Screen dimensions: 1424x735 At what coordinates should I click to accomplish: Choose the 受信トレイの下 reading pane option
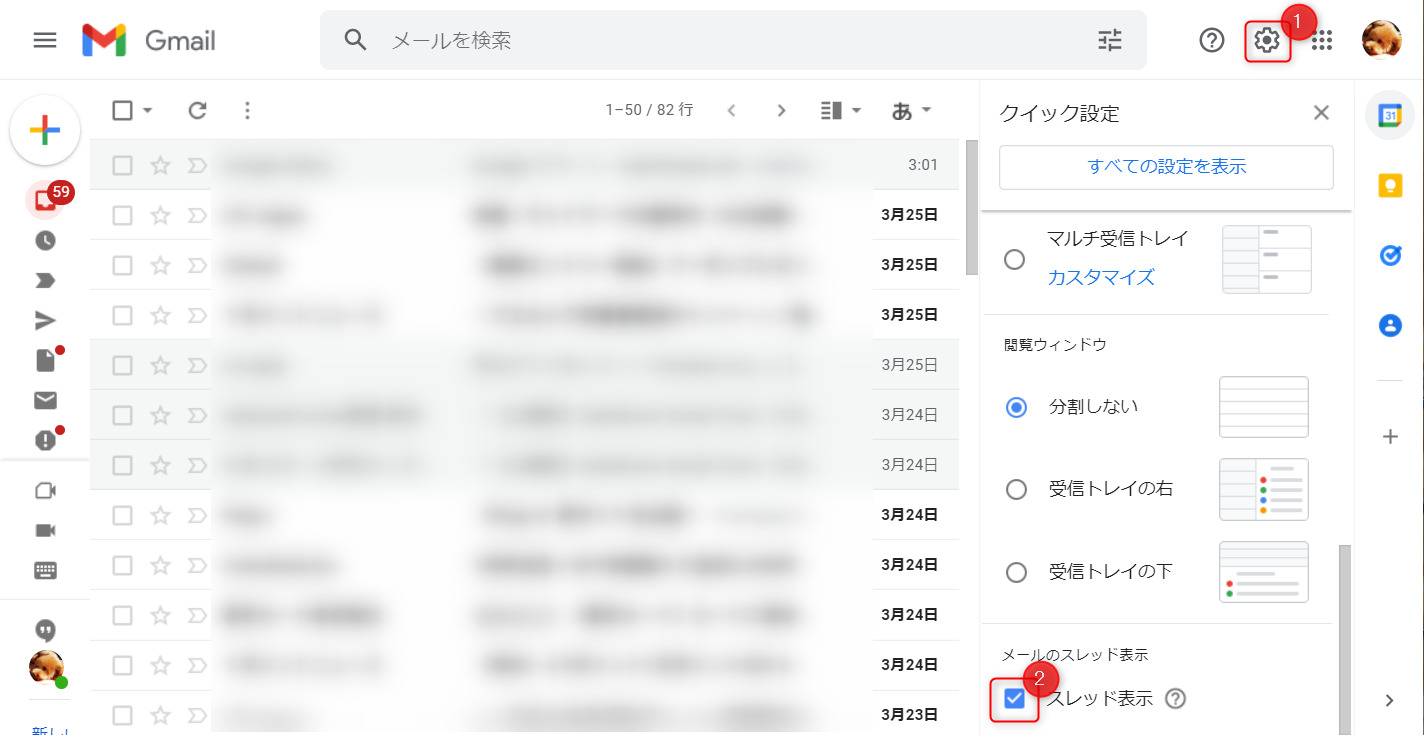1016,572
